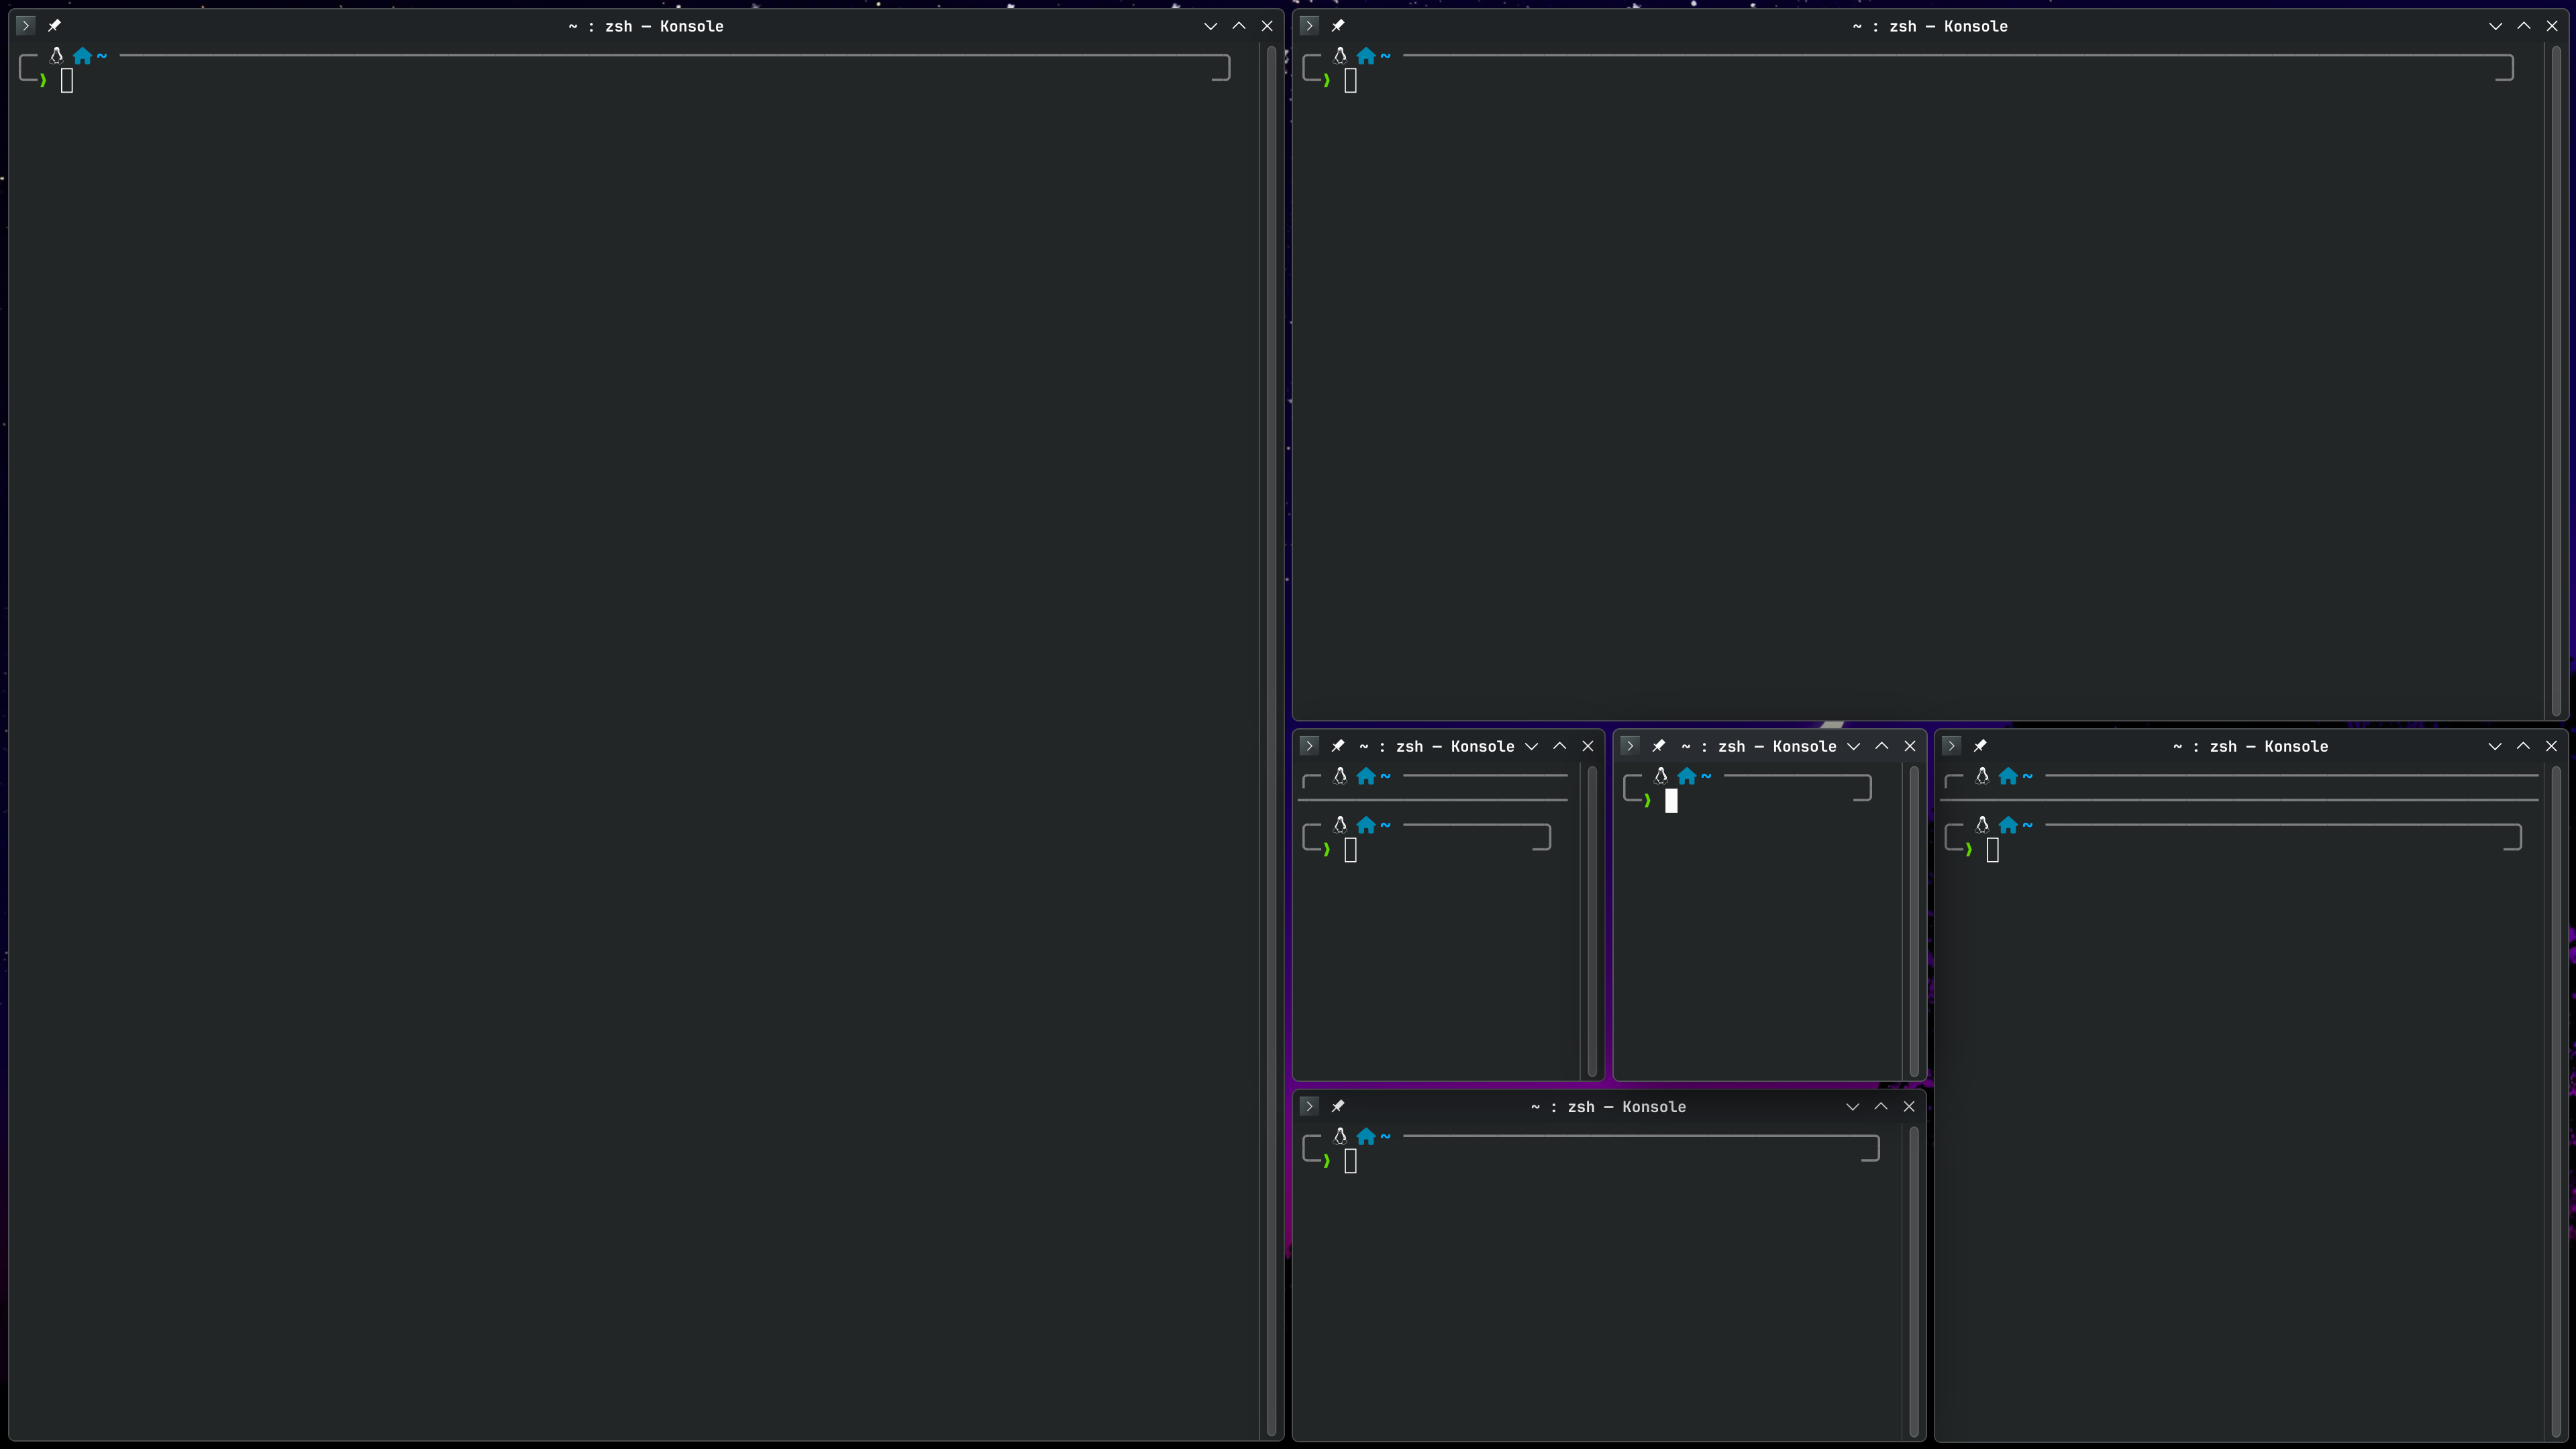Screen dimensions: 2576x1449
Task: Toggle pin icon of narrow two-prompt Konsole
Action: pyautogui.click(x=1338, y=746)
